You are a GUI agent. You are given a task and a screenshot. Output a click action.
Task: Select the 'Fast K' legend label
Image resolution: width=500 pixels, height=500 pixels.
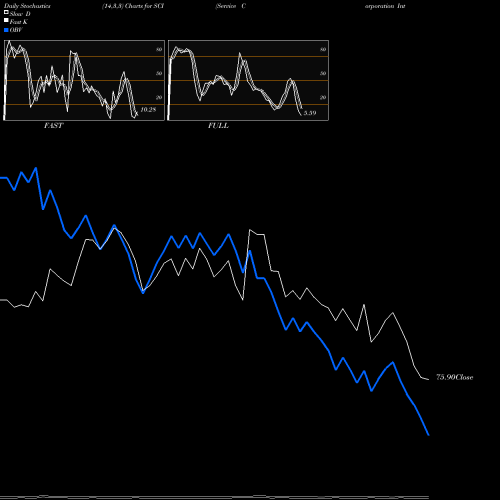pyautogui.click(x=19, y=22)
